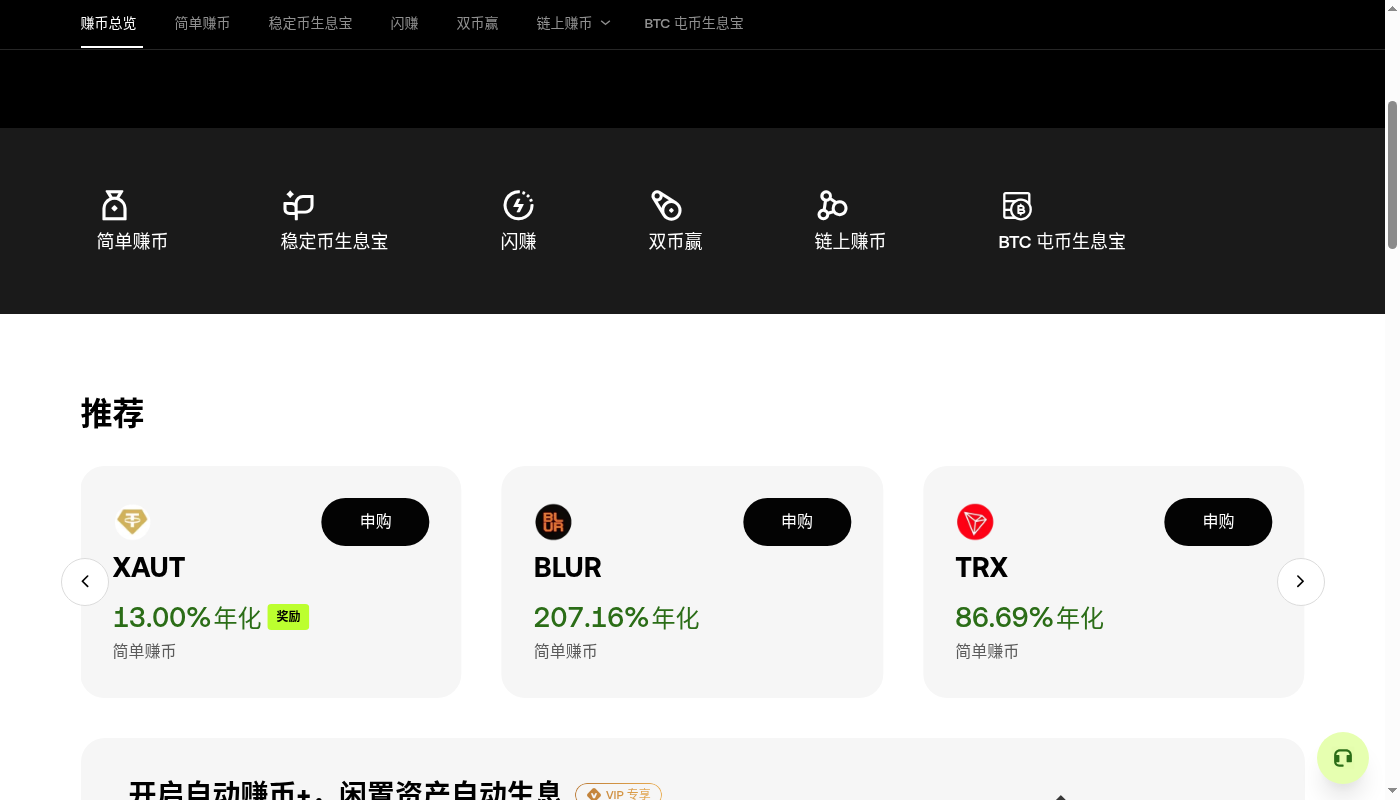Click the XAUT coin logo
This screenshot has height=800, width=1400.
click(x=132, y=521)
